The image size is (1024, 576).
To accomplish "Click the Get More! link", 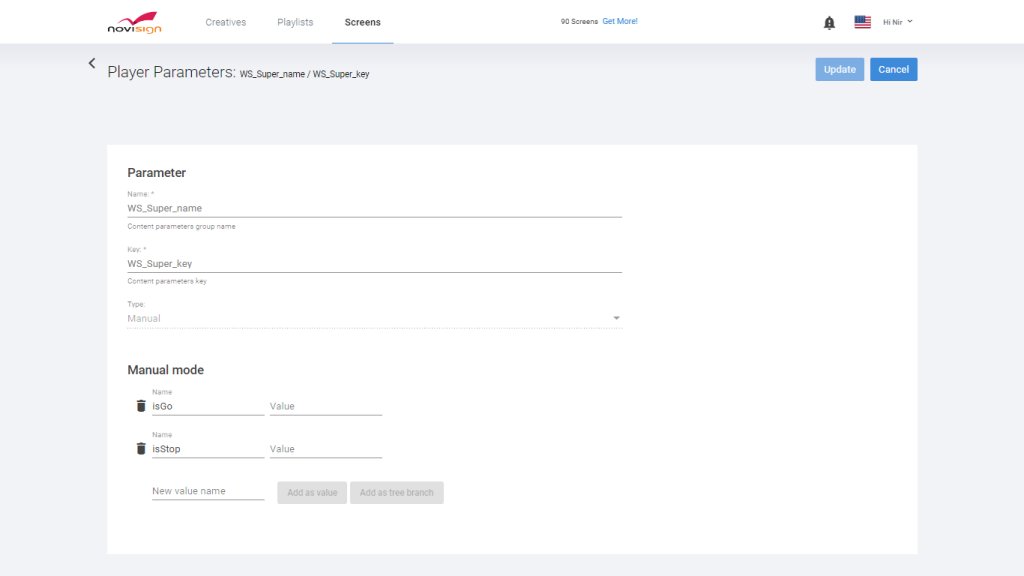I will tap(620, 21).
